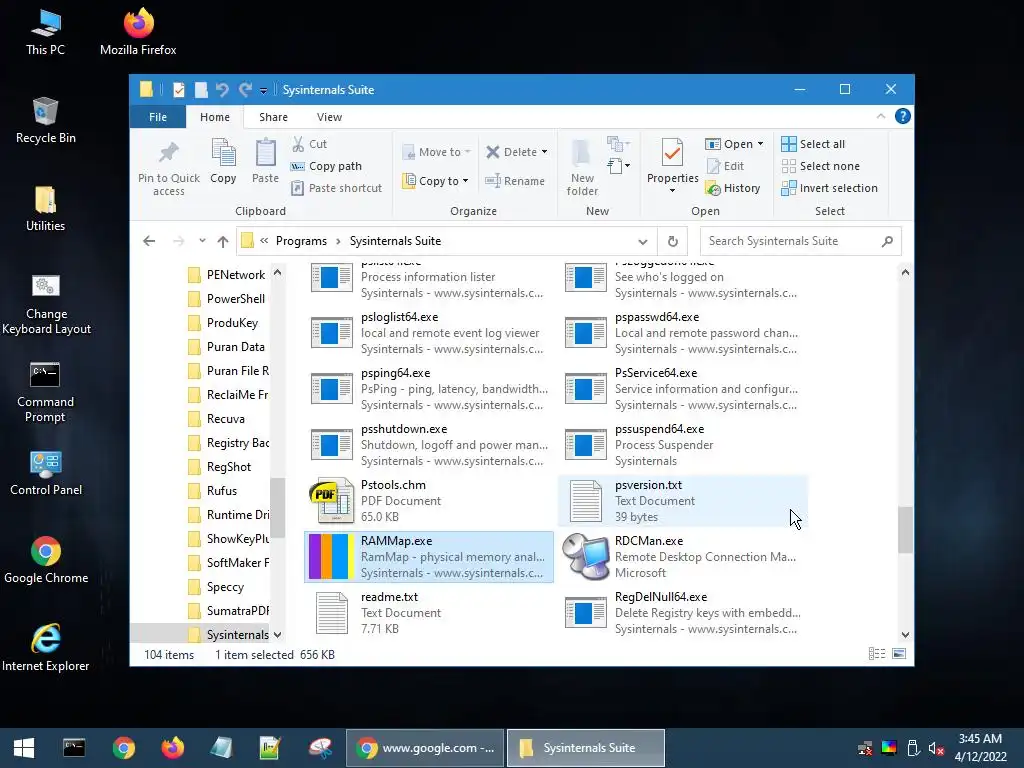This screenshot has height=768, width=1024.
Task: Open the www.google.com Chrome taskbar window
Action: 425,748
